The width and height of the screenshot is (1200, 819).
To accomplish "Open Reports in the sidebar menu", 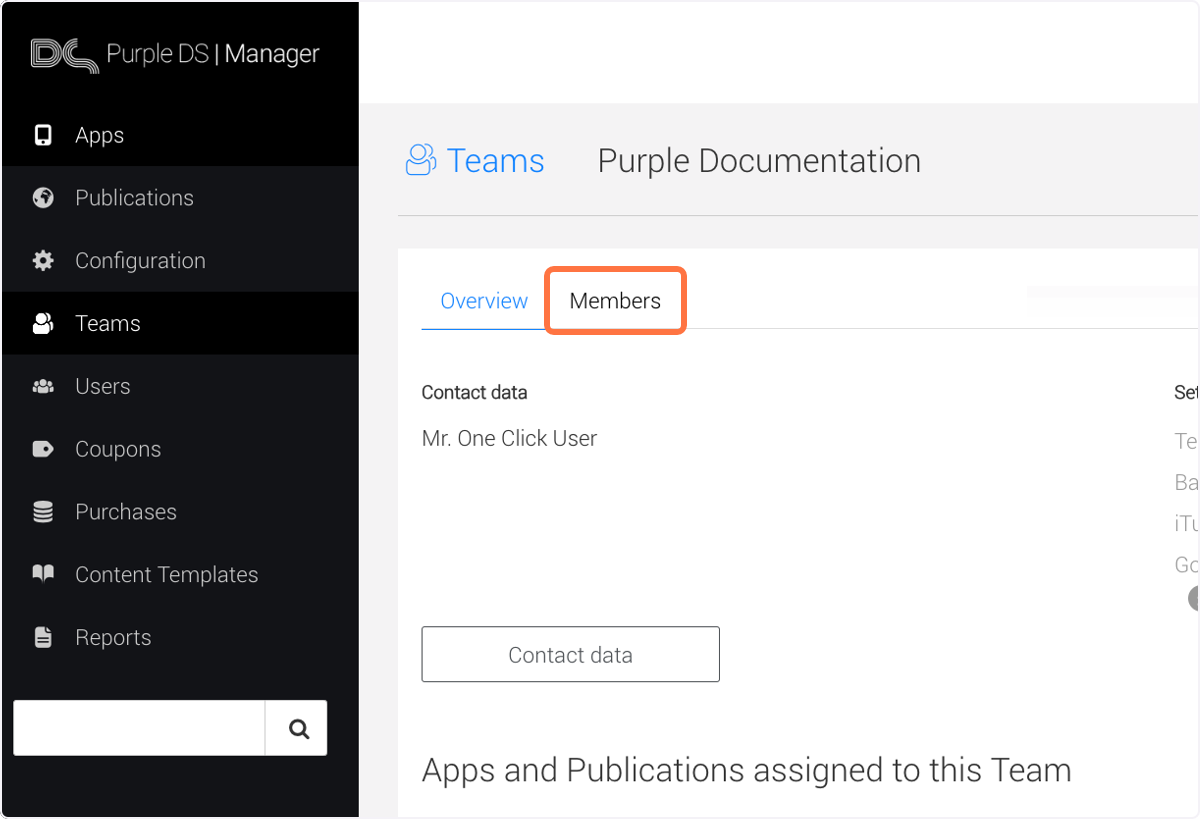I will 180,637.
